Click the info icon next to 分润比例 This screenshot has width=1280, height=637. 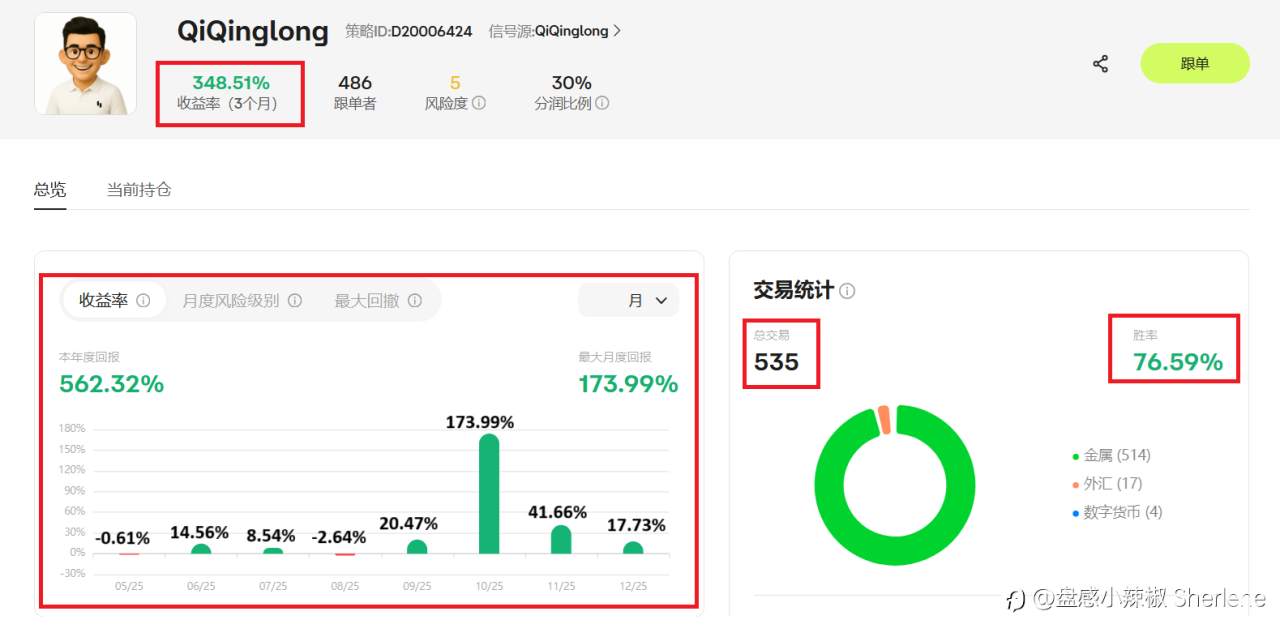[x=602, y=103]
